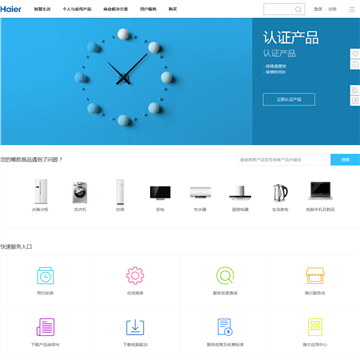
Task: Click the magnifier icon in header search box
Action: point(298,9)
